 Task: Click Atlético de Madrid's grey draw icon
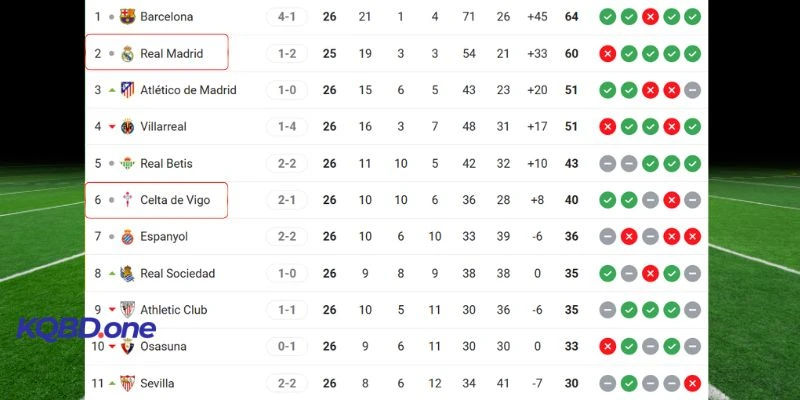point(693,90)
